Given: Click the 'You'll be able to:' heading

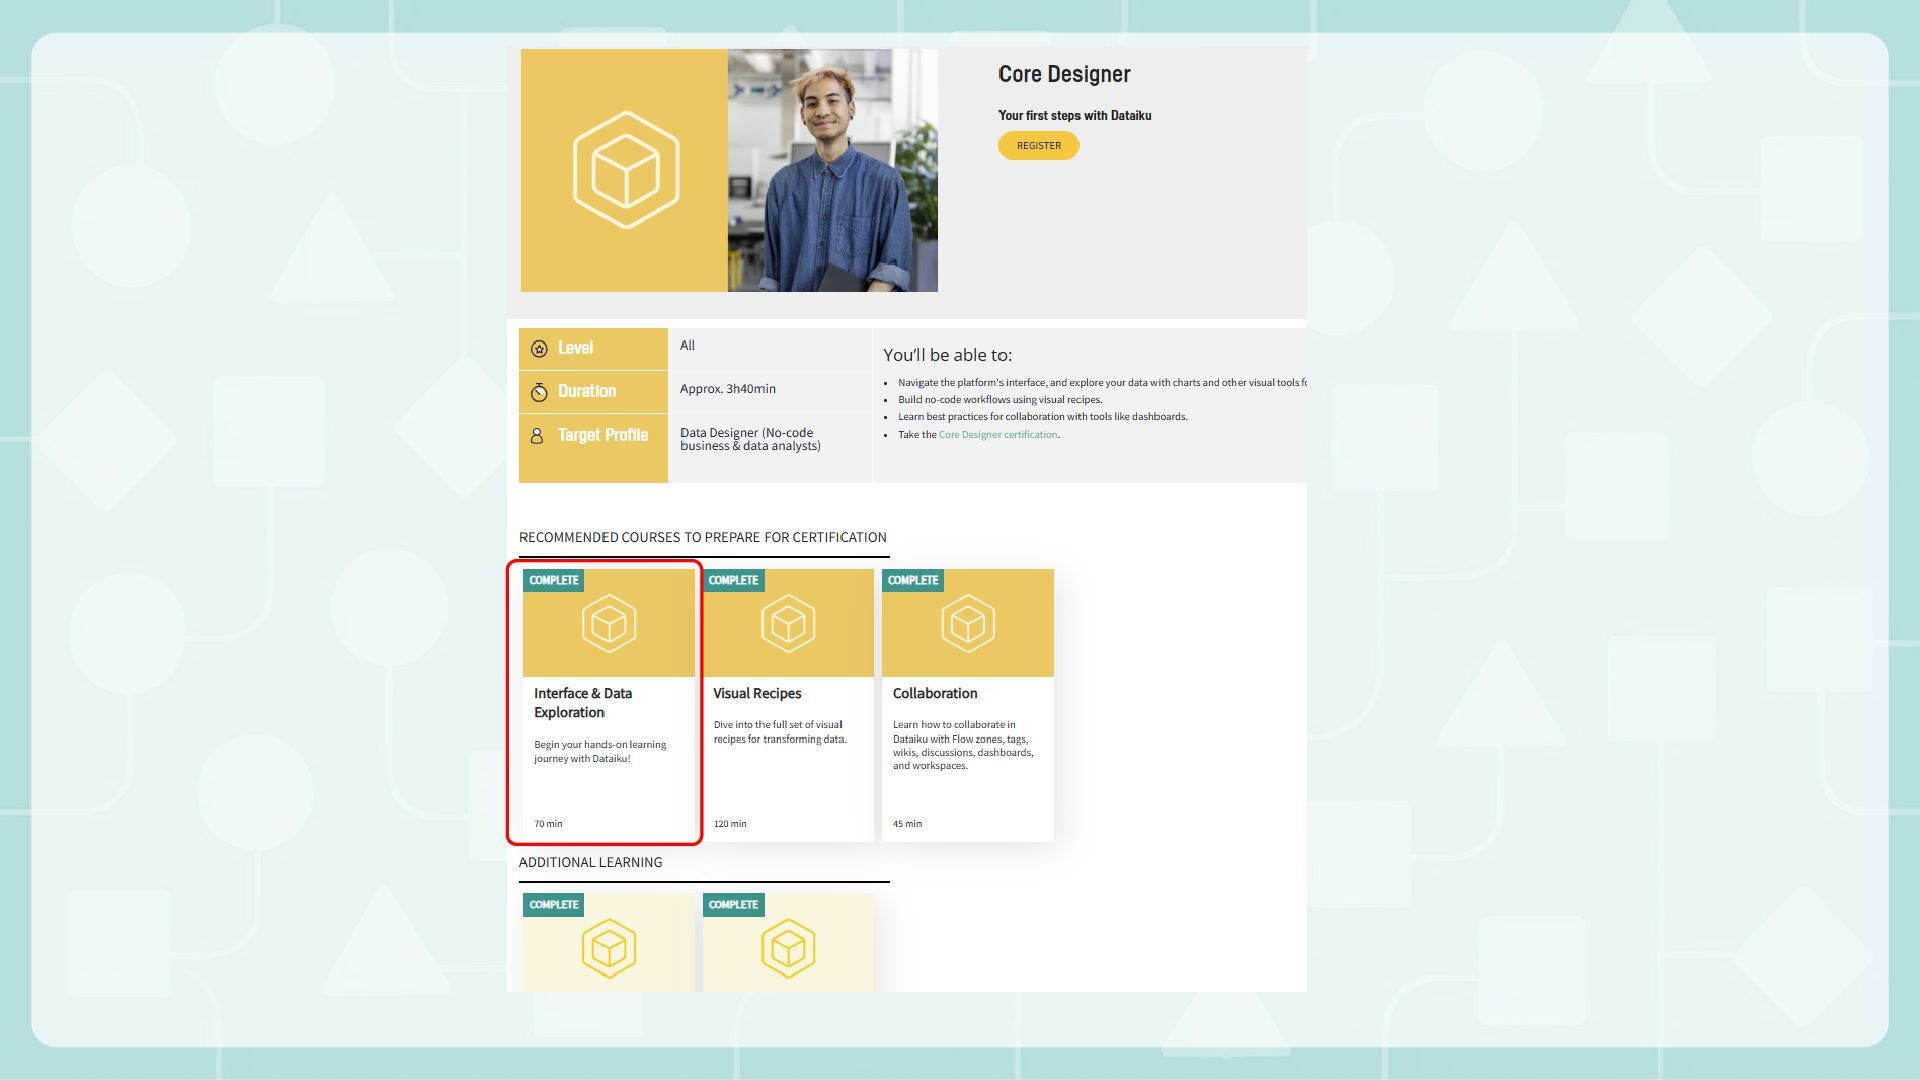Looking at the screenshot, I should point(948,355).
